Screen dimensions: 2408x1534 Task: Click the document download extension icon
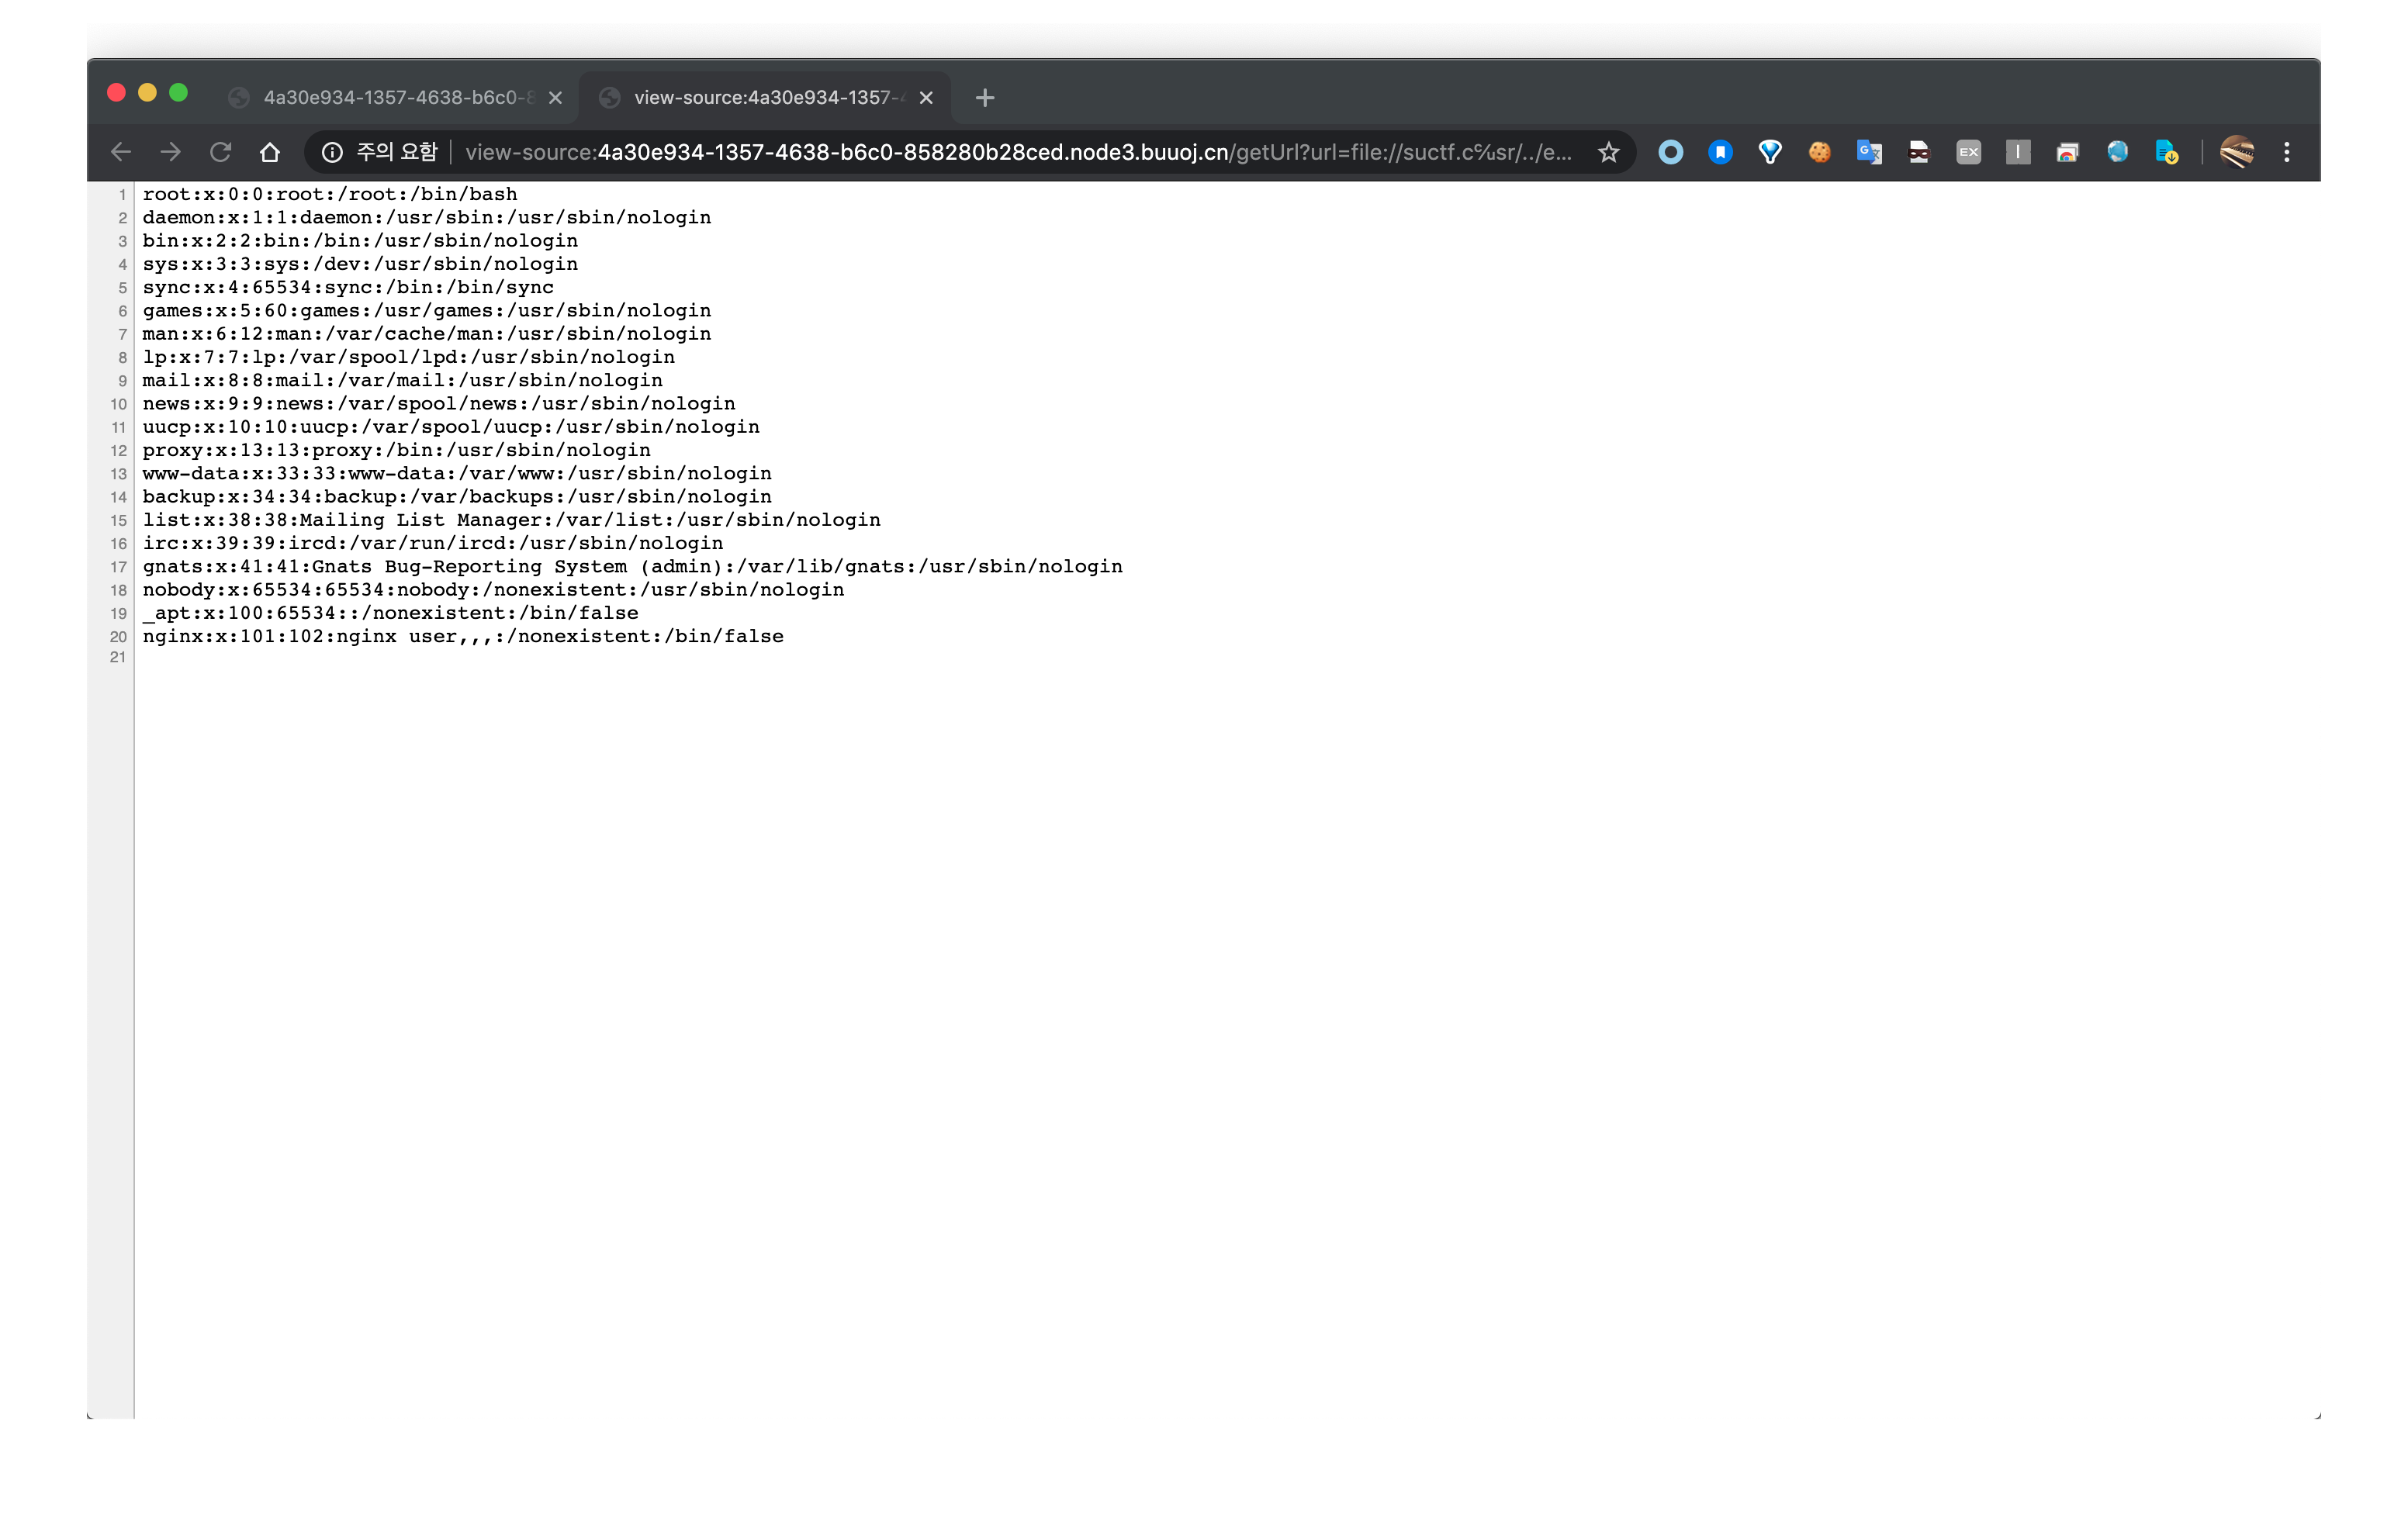(2166, 152)
